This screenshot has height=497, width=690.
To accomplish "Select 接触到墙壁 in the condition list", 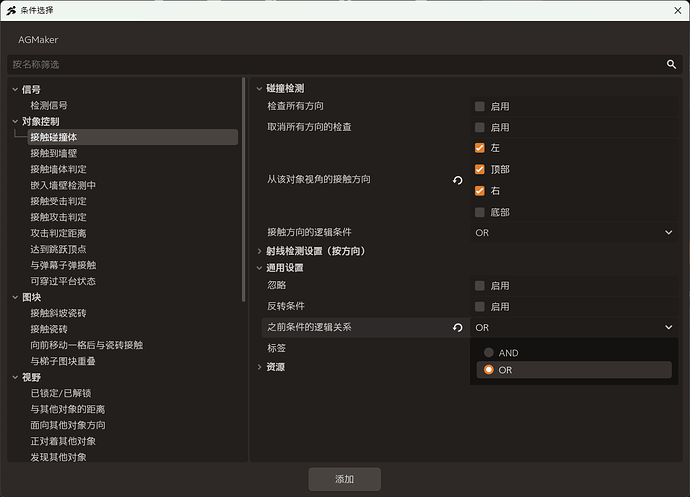I will (x=54, y=153).
